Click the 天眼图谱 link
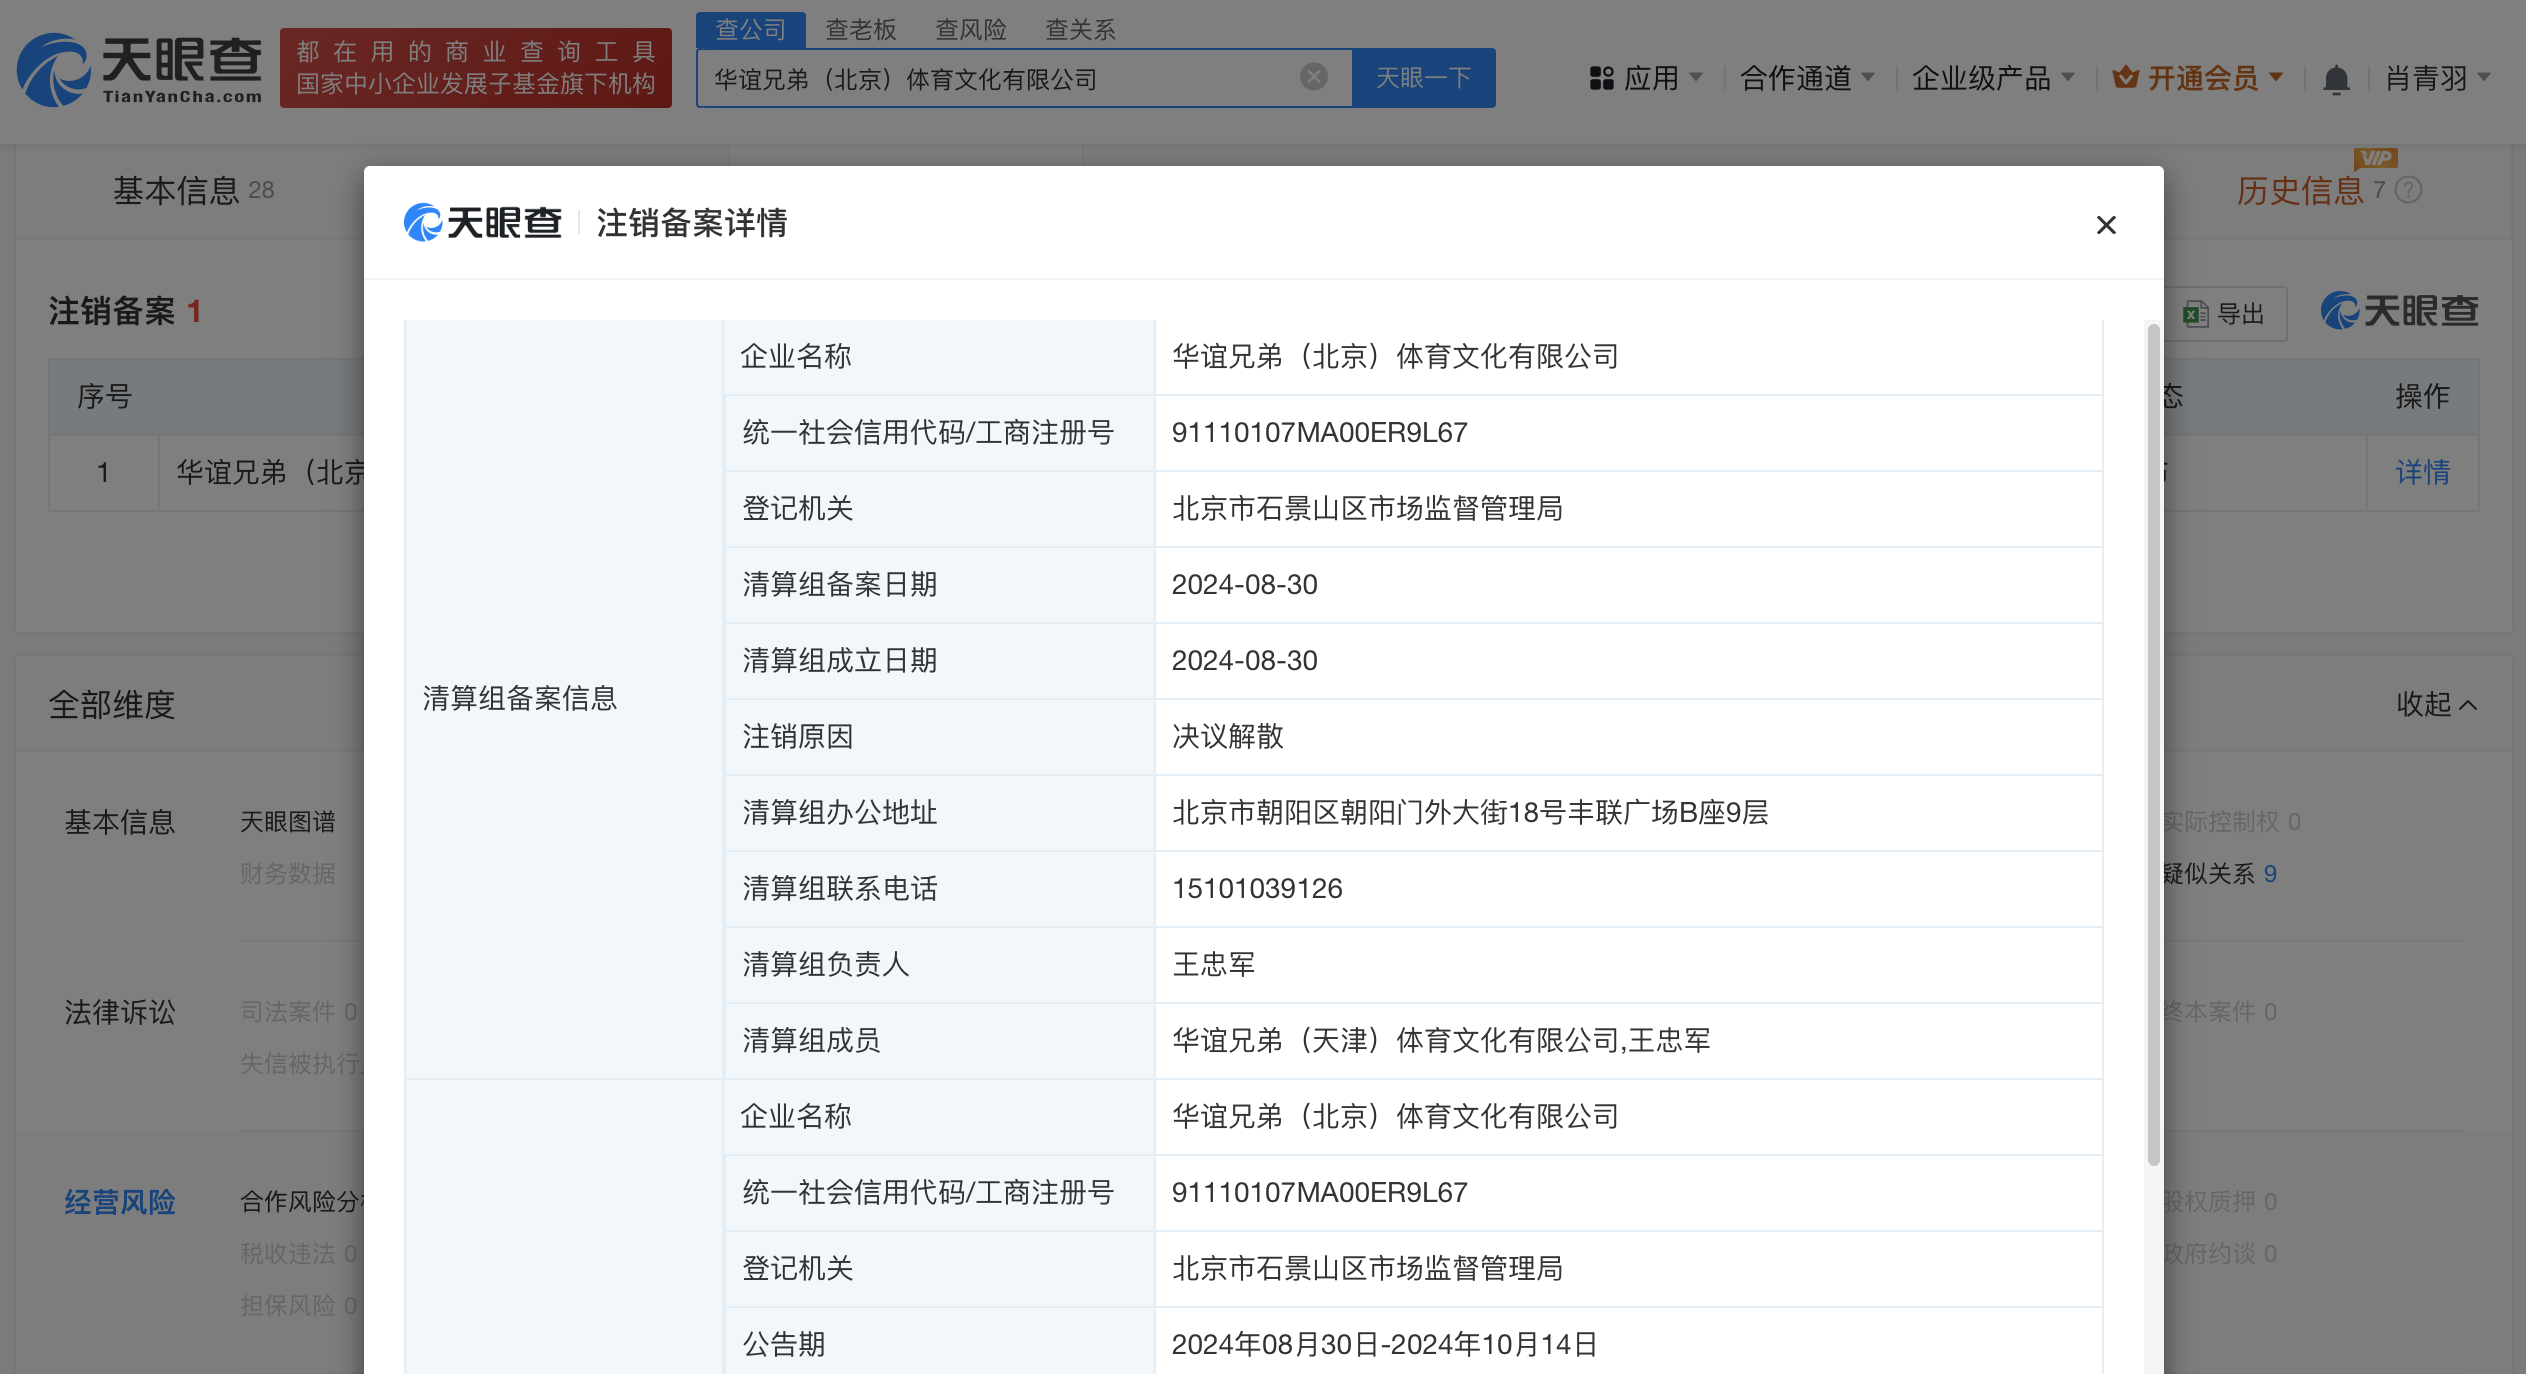 click(x=287, y=822)
